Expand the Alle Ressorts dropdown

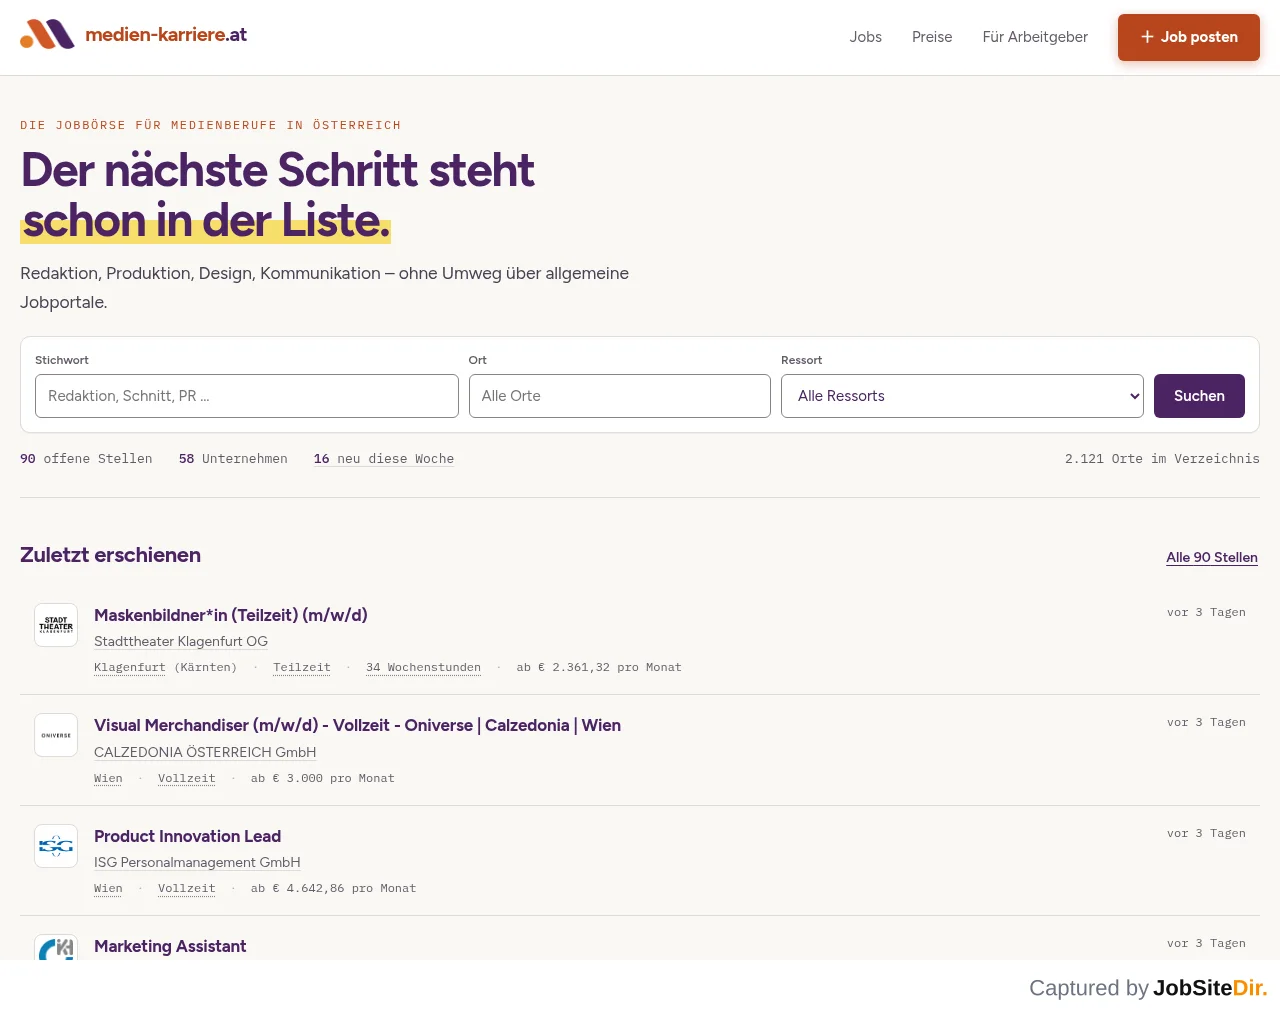962,396
